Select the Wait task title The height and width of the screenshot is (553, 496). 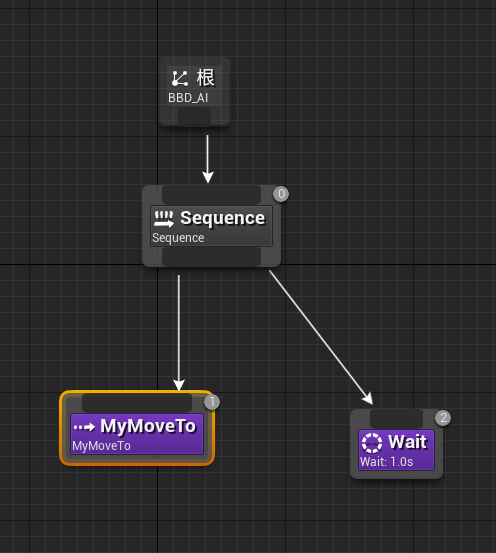[x=407, y=442]
